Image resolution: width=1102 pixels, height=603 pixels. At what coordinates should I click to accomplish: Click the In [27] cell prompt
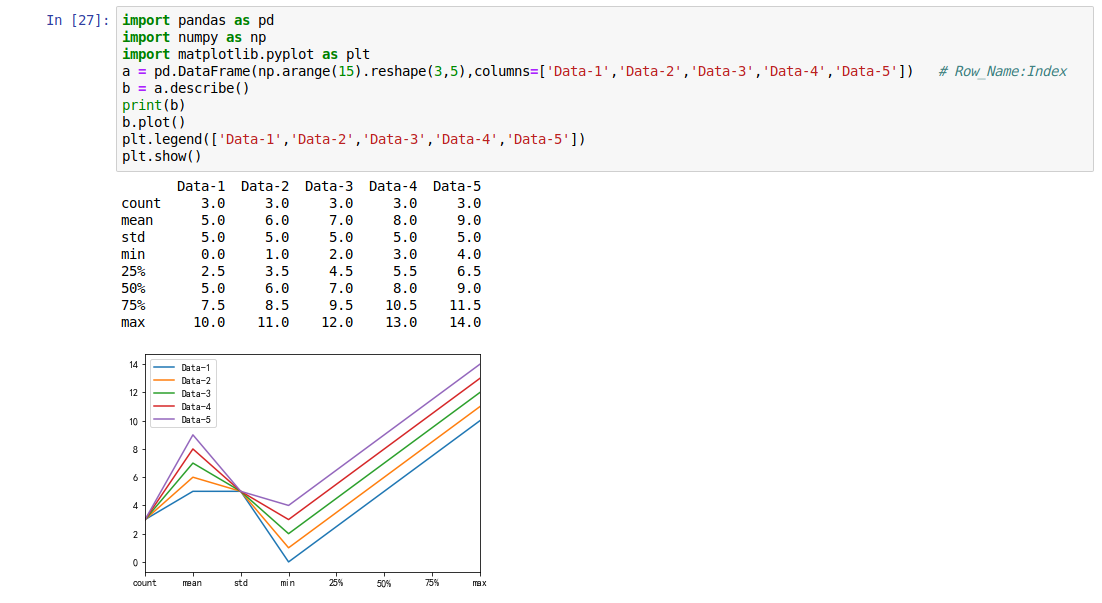[x=78, y=20]
